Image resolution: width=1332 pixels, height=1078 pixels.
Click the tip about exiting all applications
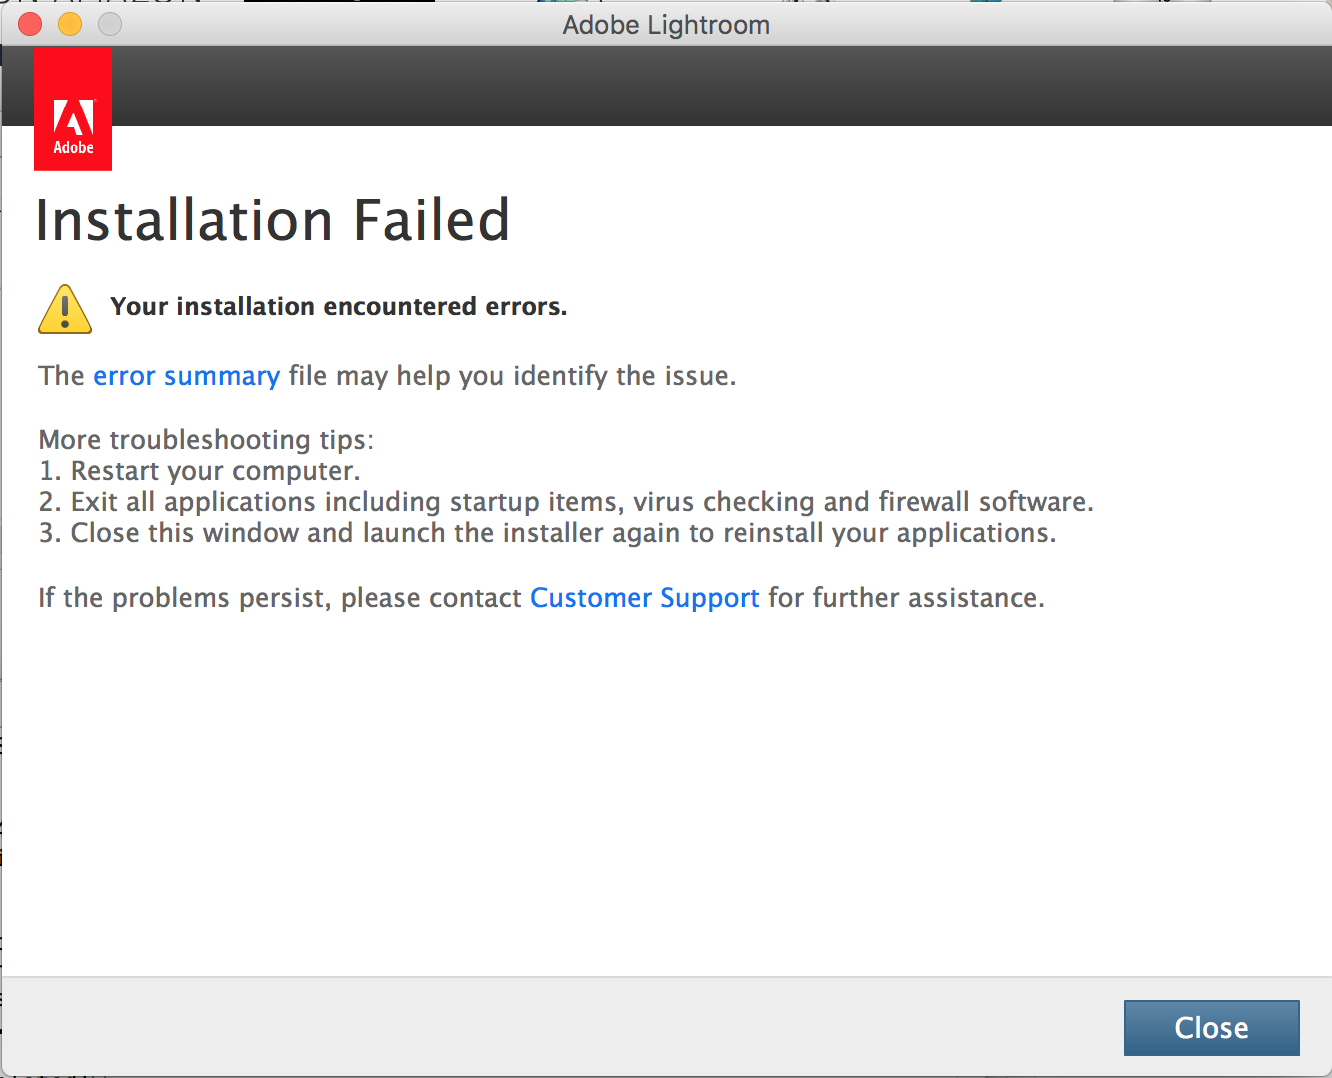click(x=566, y=502)
